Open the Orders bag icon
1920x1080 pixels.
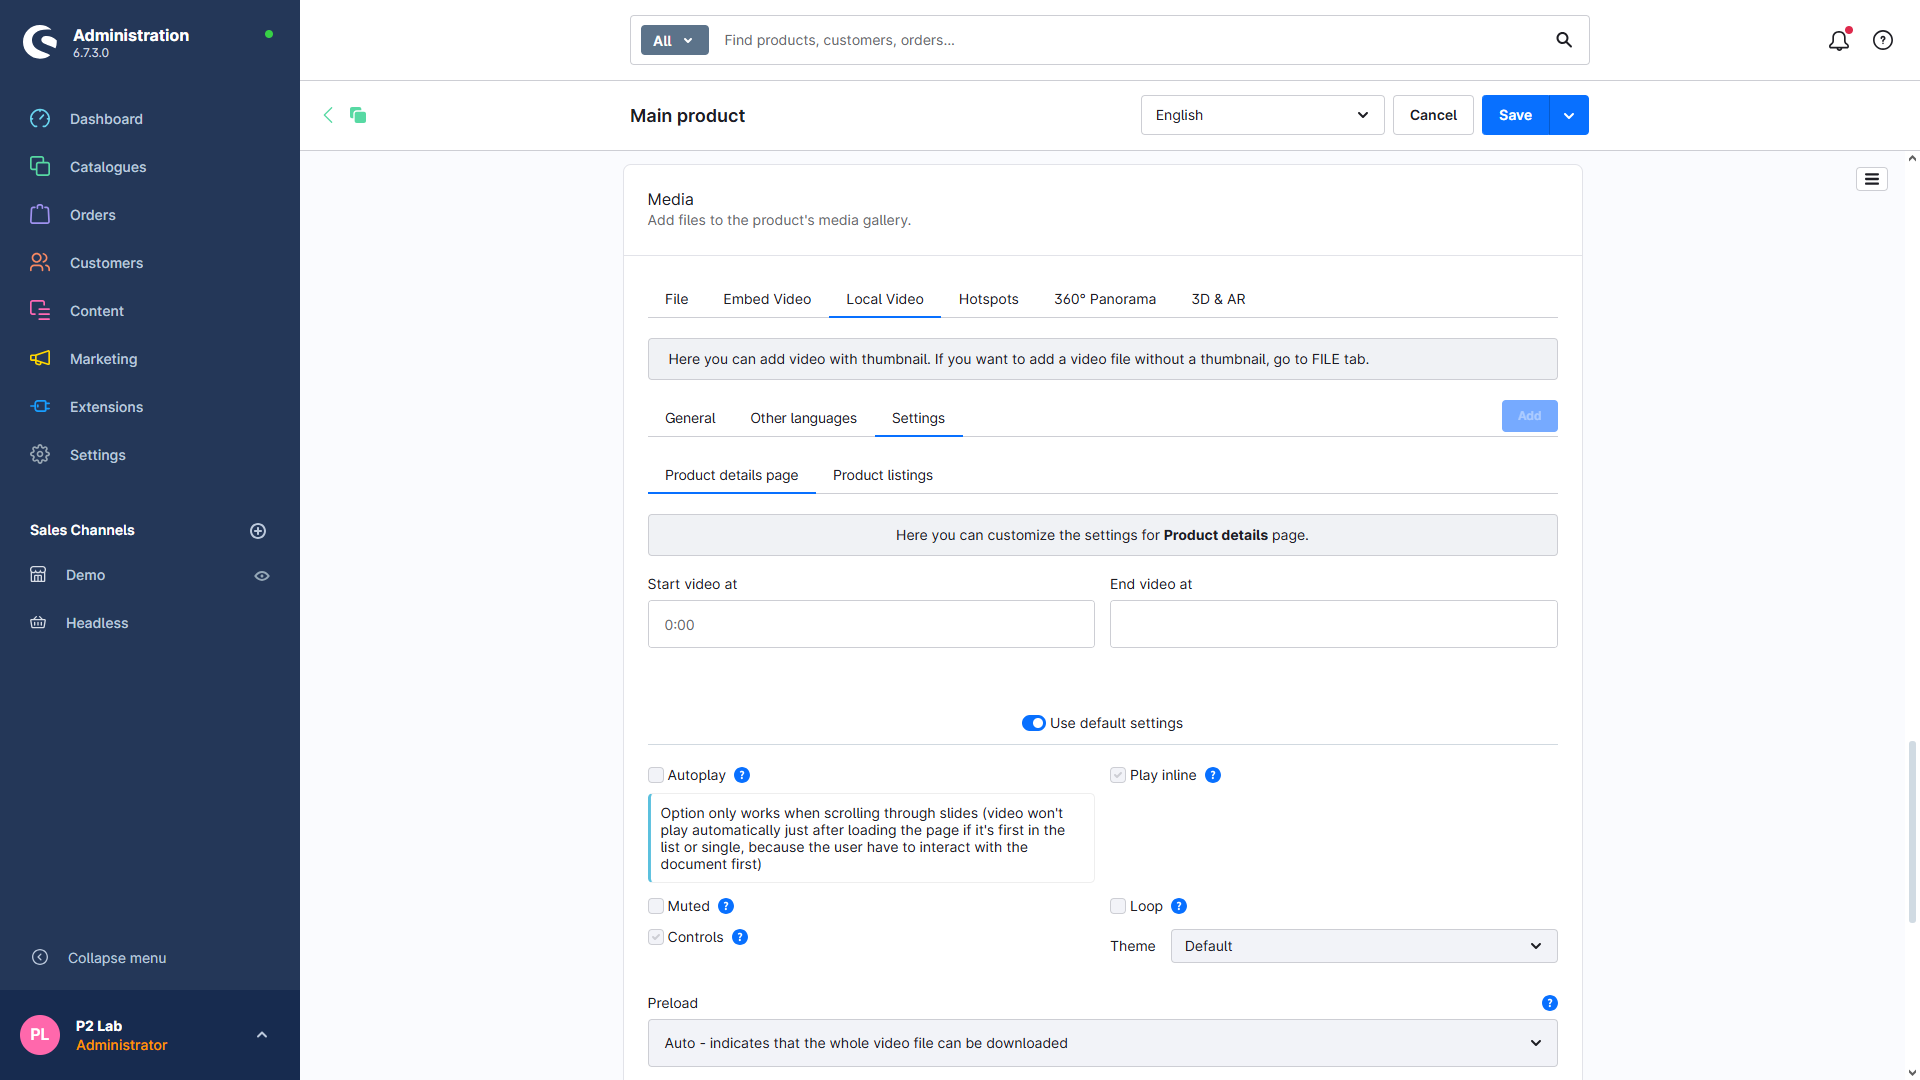(x=40, y=215)
